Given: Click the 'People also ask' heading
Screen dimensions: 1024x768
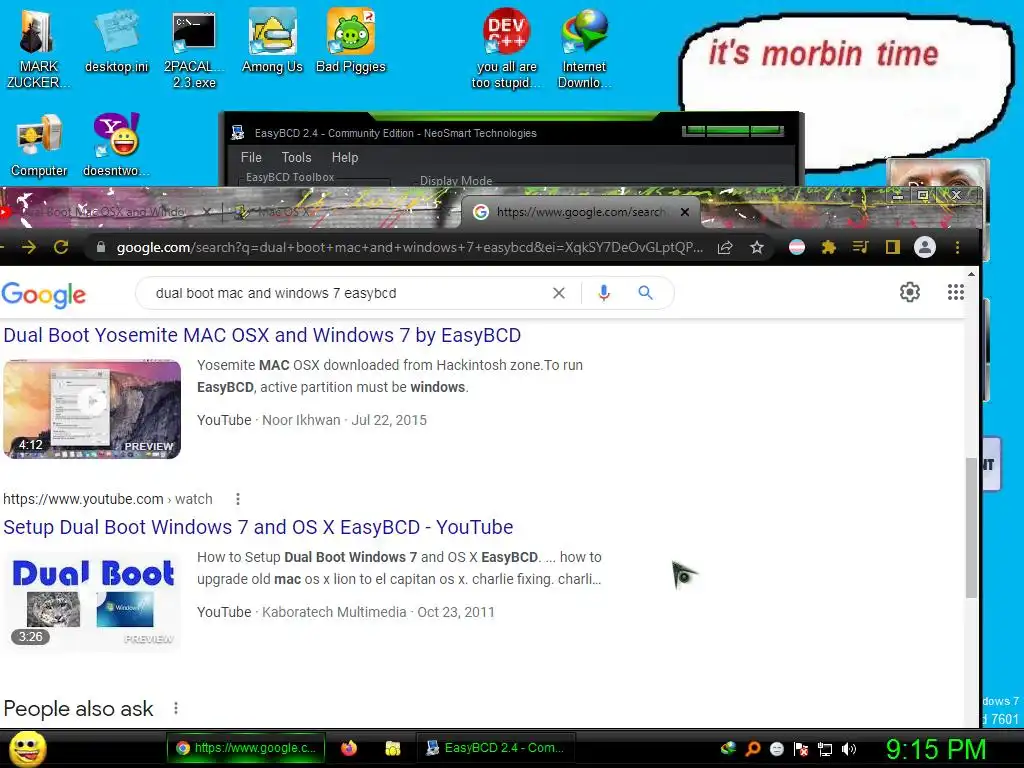Looking at the screenshot, I should (x=78, y=709).
